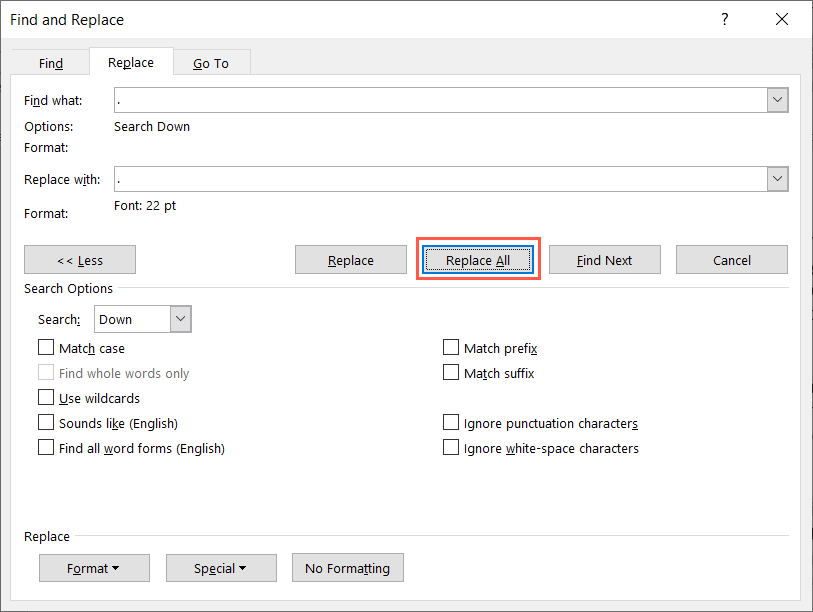813x612 pixels.
Task: Click the Find Next button
Action: point(604,260)
